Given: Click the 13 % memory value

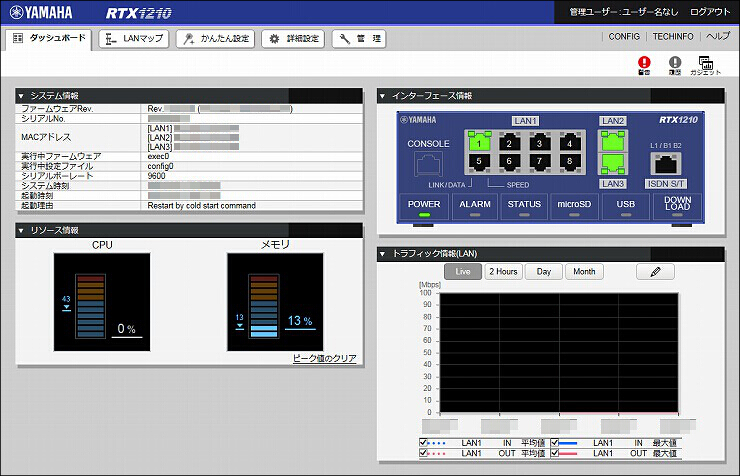Looking at the screenshot, I should 300,321.
